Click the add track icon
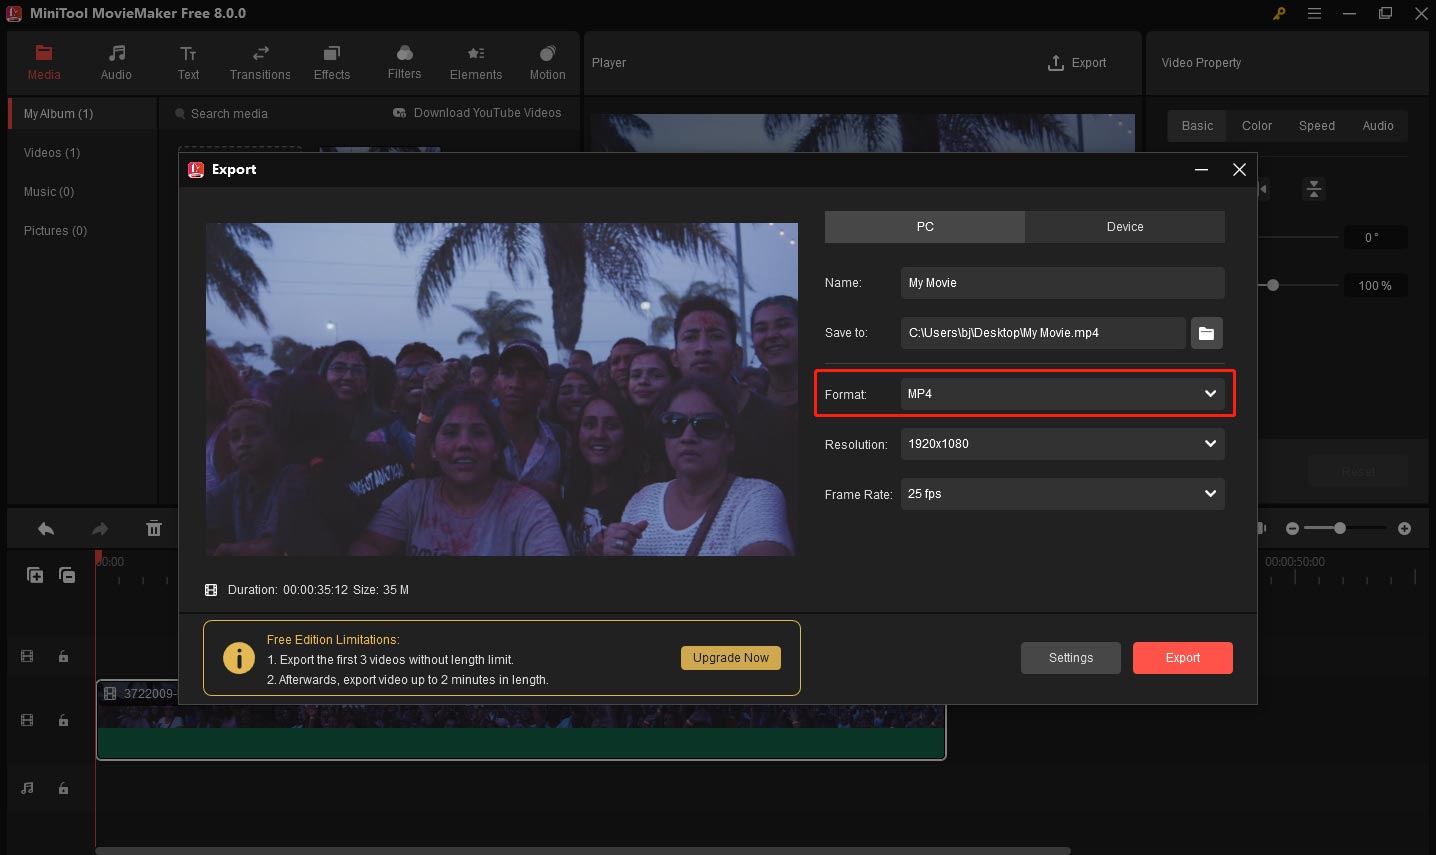 click(35, 575)
